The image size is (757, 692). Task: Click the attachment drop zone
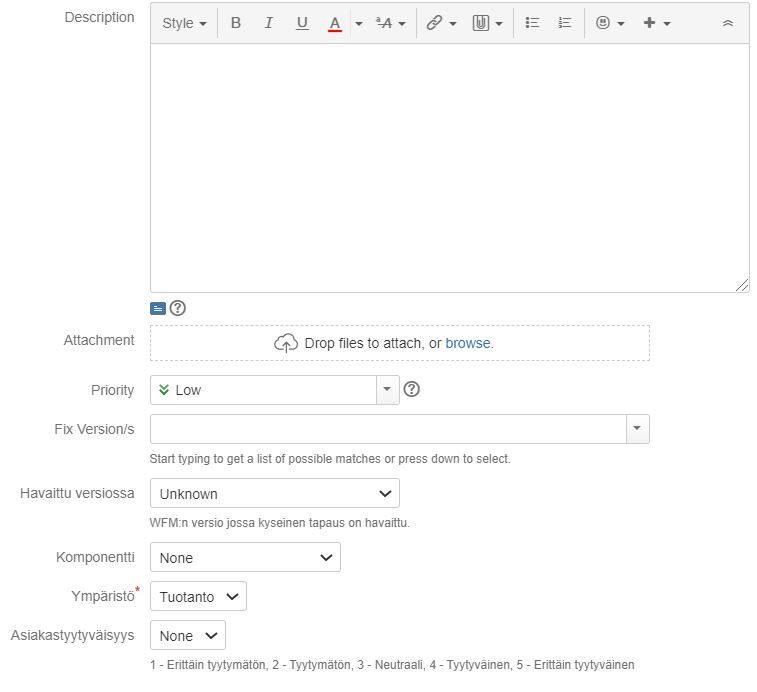tap(400, 343)
